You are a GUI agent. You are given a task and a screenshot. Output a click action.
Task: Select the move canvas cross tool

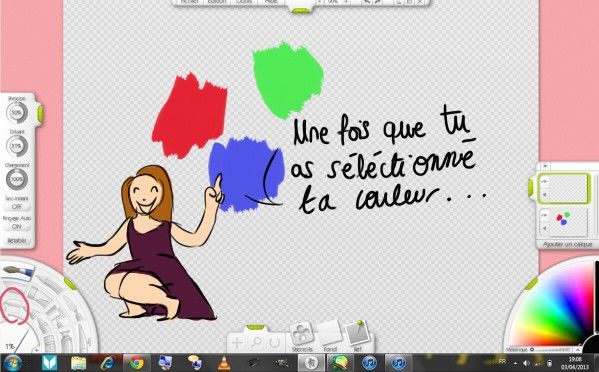[x=237, y=343]
